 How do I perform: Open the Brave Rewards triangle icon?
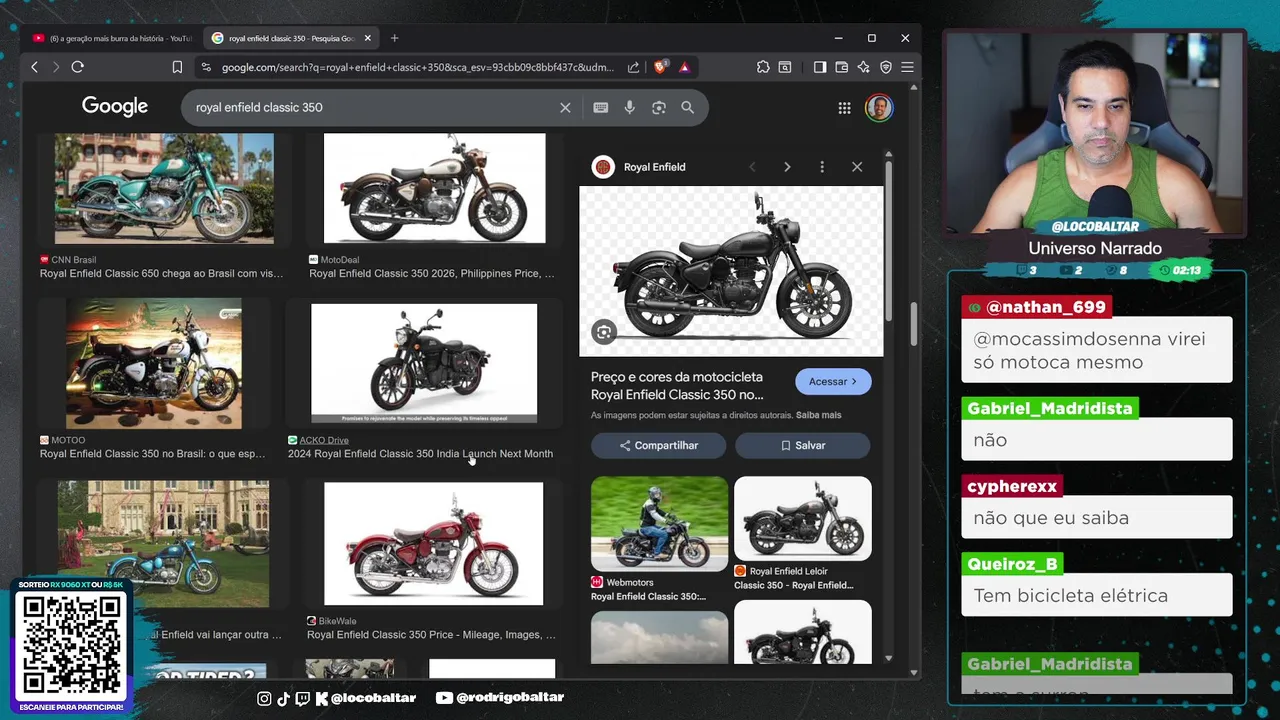684,67
